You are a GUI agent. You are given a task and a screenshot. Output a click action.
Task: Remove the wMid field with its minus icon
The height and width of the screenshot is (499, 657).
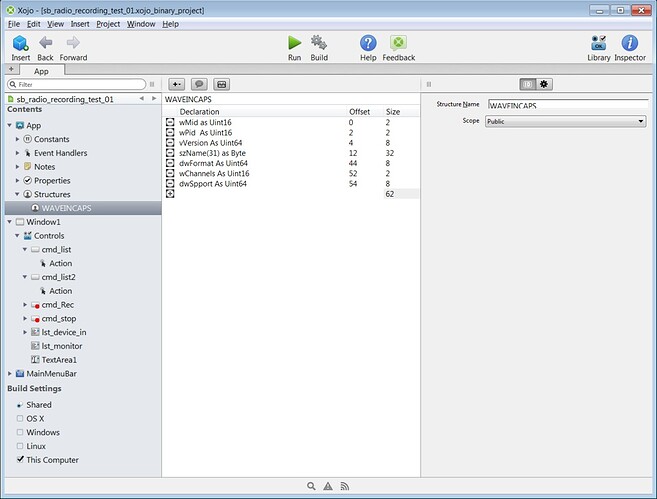pyautogui.click(x=170, y=122)
